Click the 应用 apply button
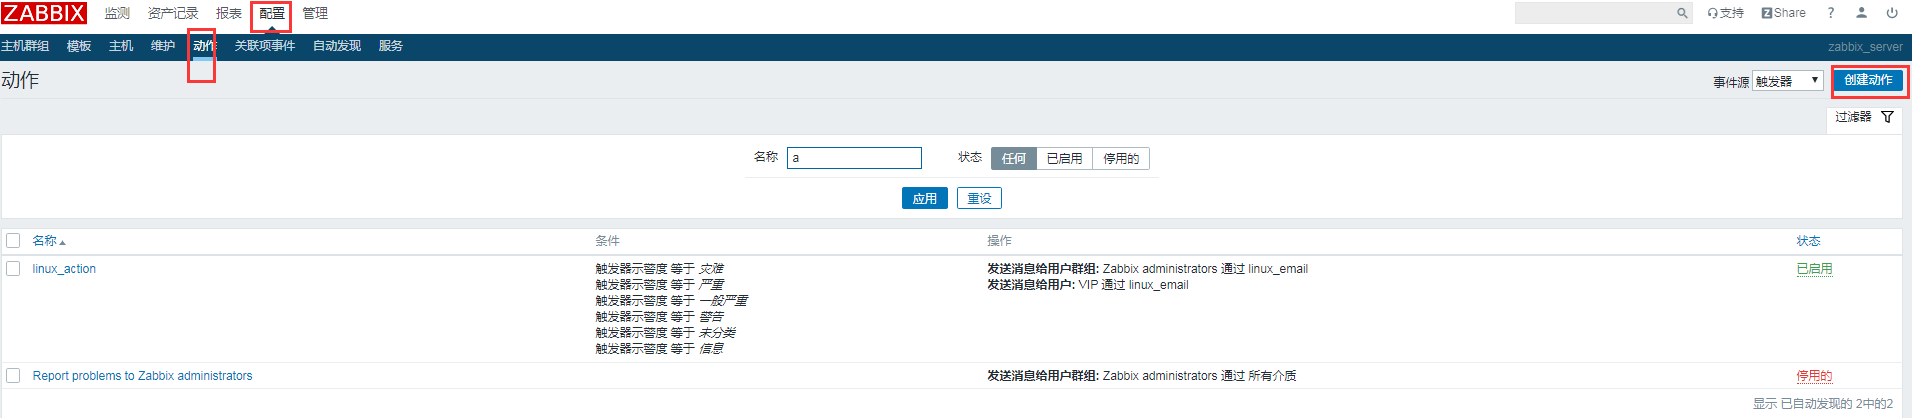This screenshot has height=418, width=1912. [925, 198]
